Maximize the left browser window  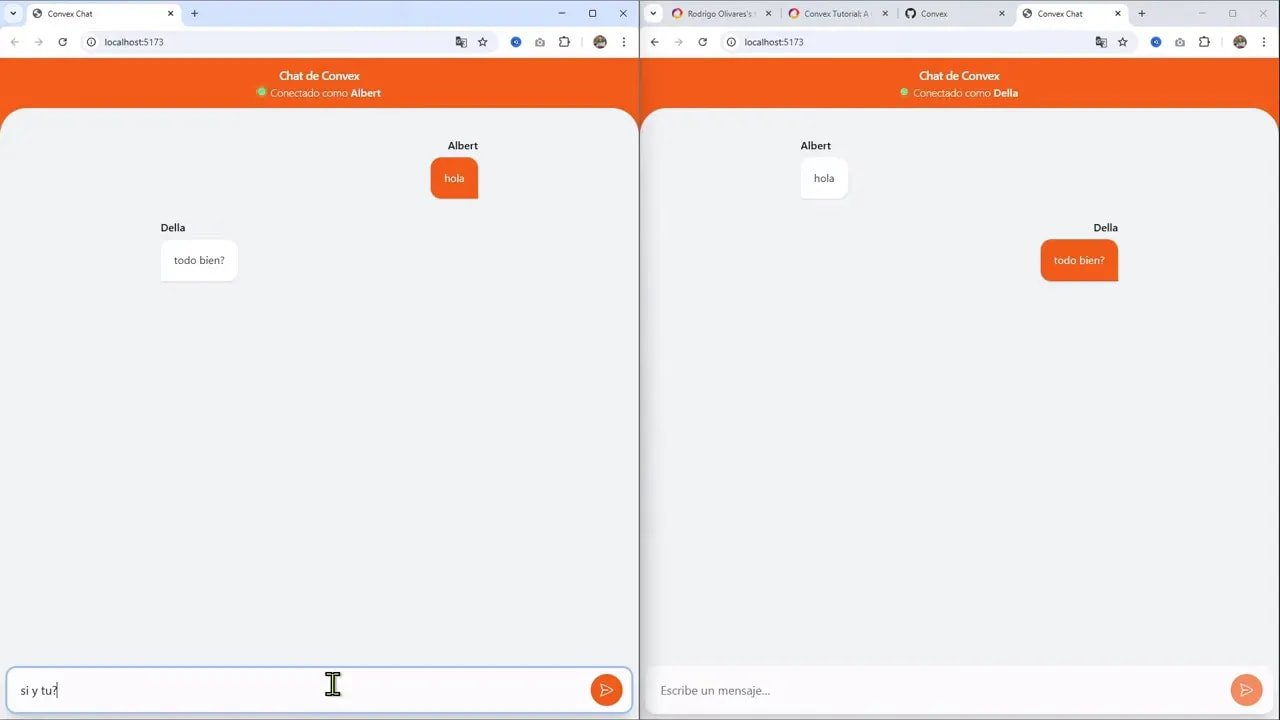(x=592, y=14)
